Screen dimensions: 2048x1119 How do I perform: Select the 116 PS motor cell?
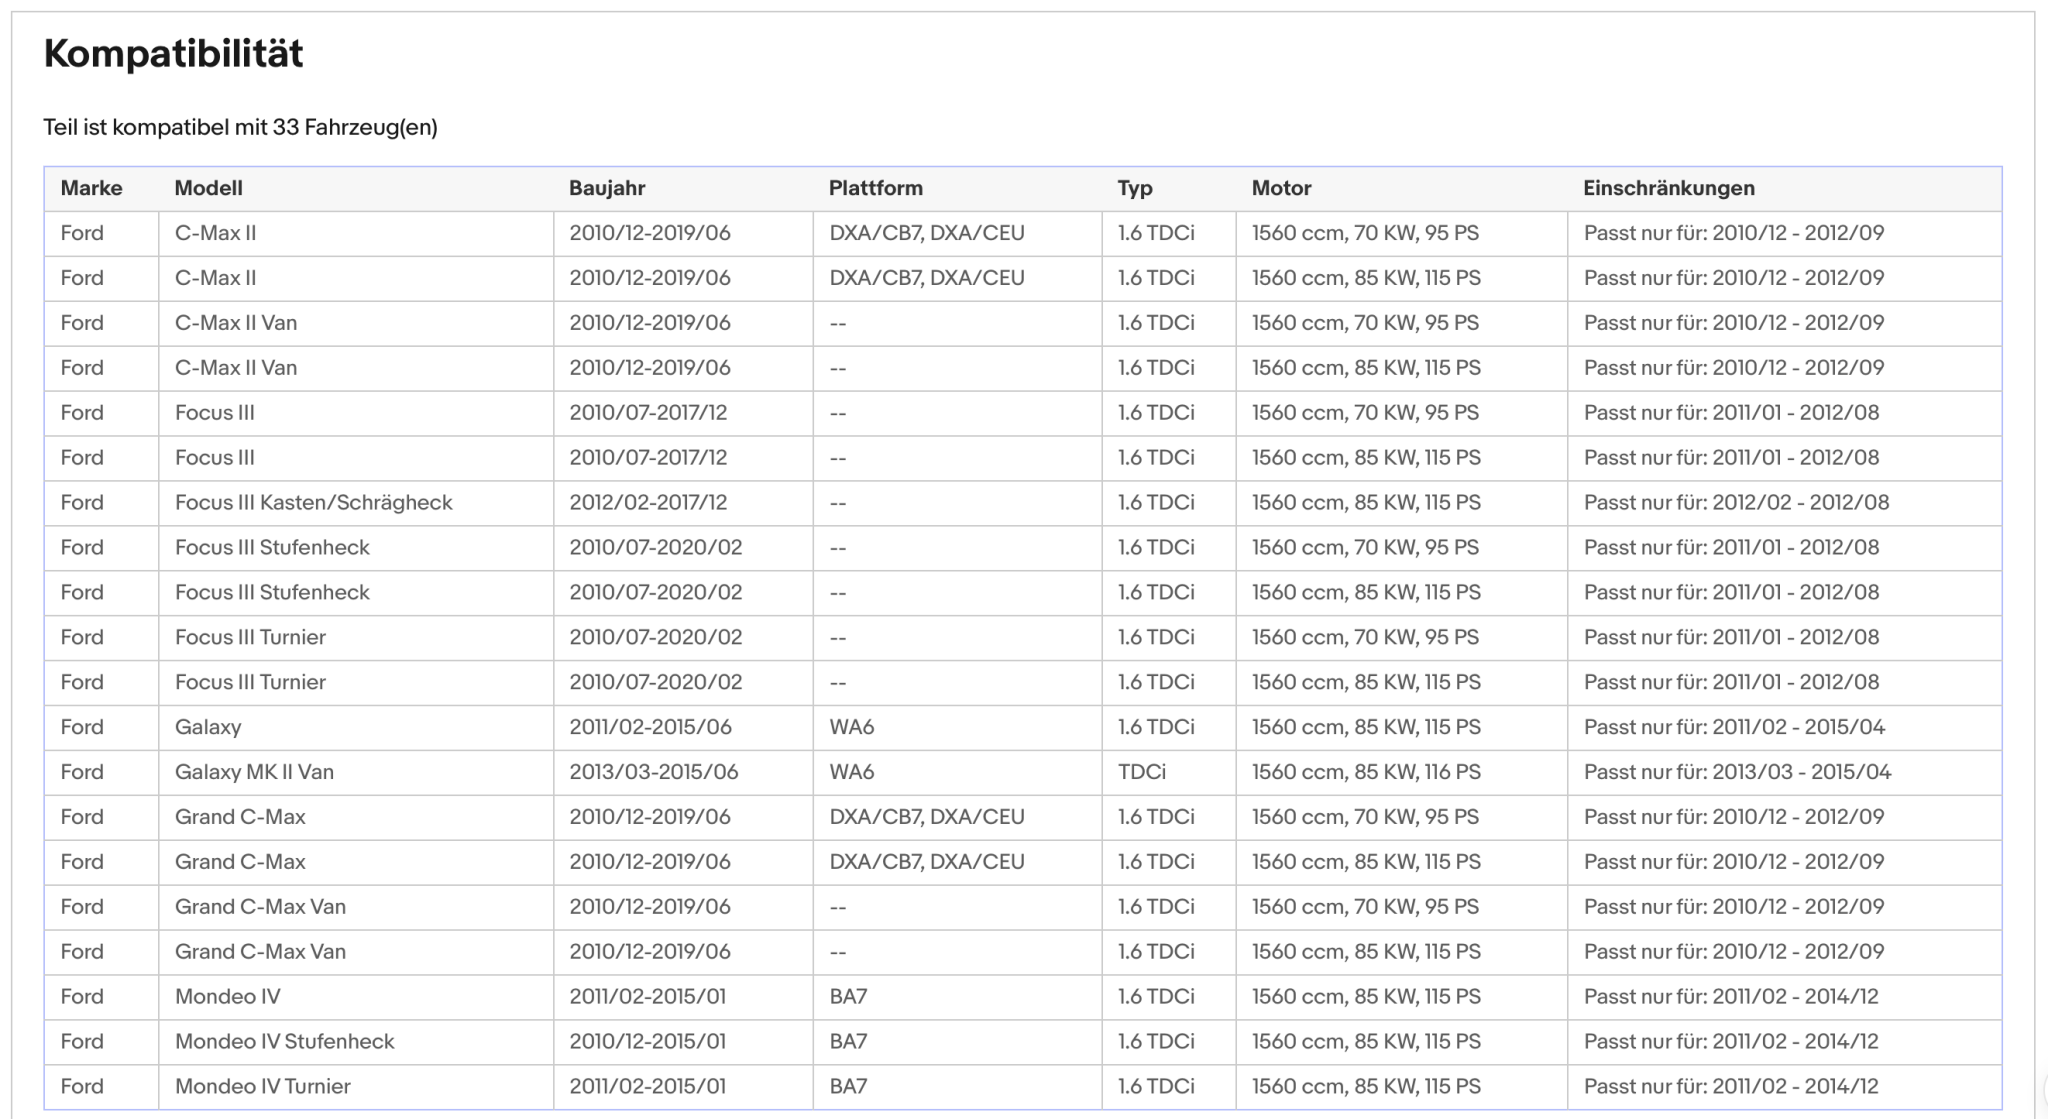(1401, 772)
